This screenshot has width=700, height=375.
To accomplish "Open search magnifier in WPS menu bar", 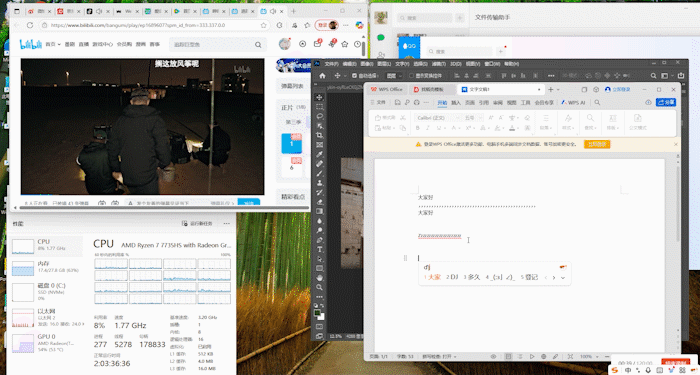I will pos(597,103).
